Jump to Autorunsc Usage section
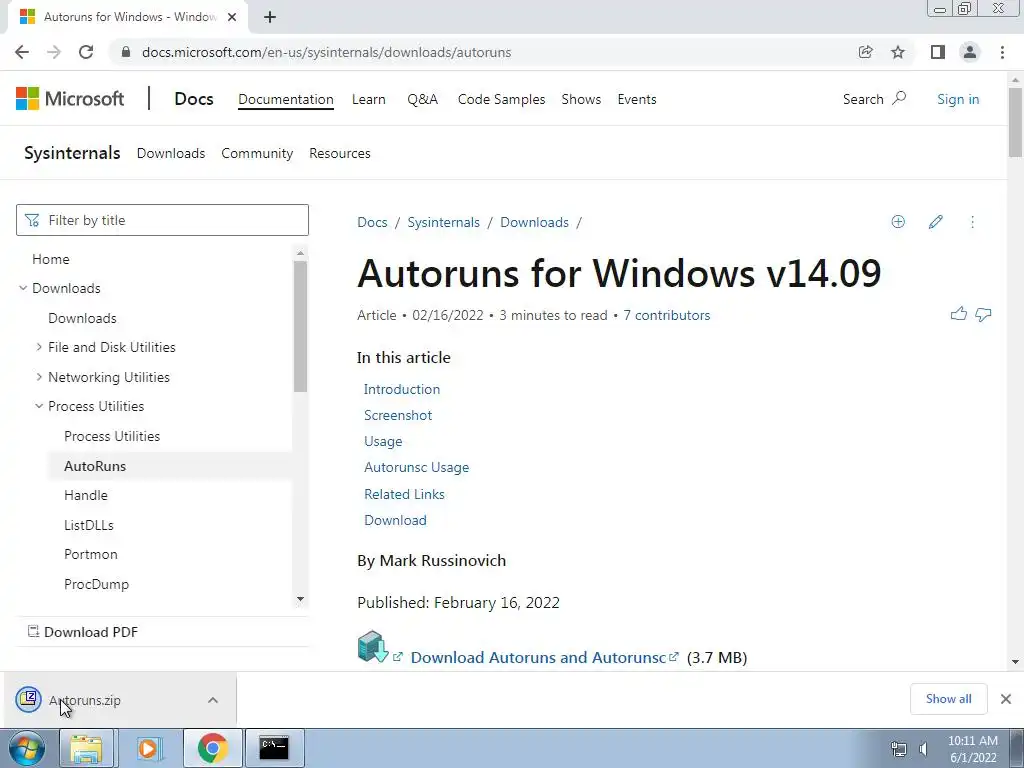 (416, 468)
